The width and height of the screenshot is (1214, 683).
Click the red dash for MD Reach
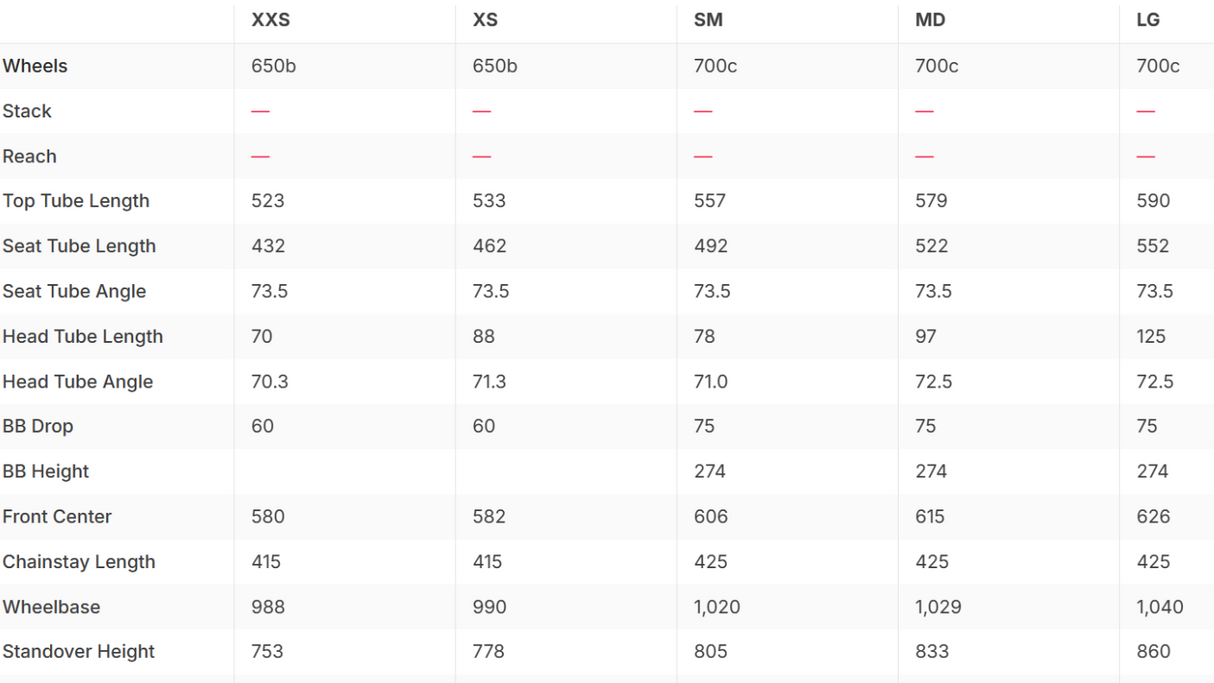point(925,156)
